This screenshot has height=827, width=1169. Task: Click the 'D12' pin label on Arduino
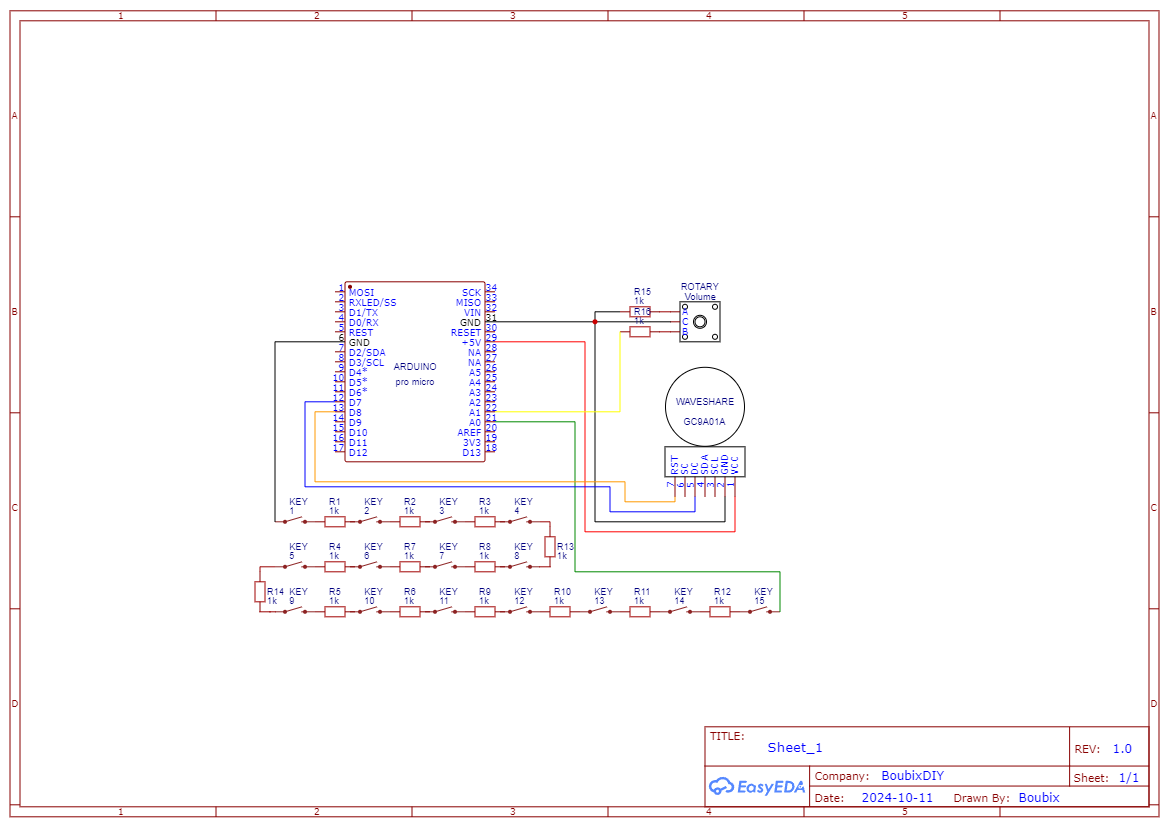click(358, 453)
